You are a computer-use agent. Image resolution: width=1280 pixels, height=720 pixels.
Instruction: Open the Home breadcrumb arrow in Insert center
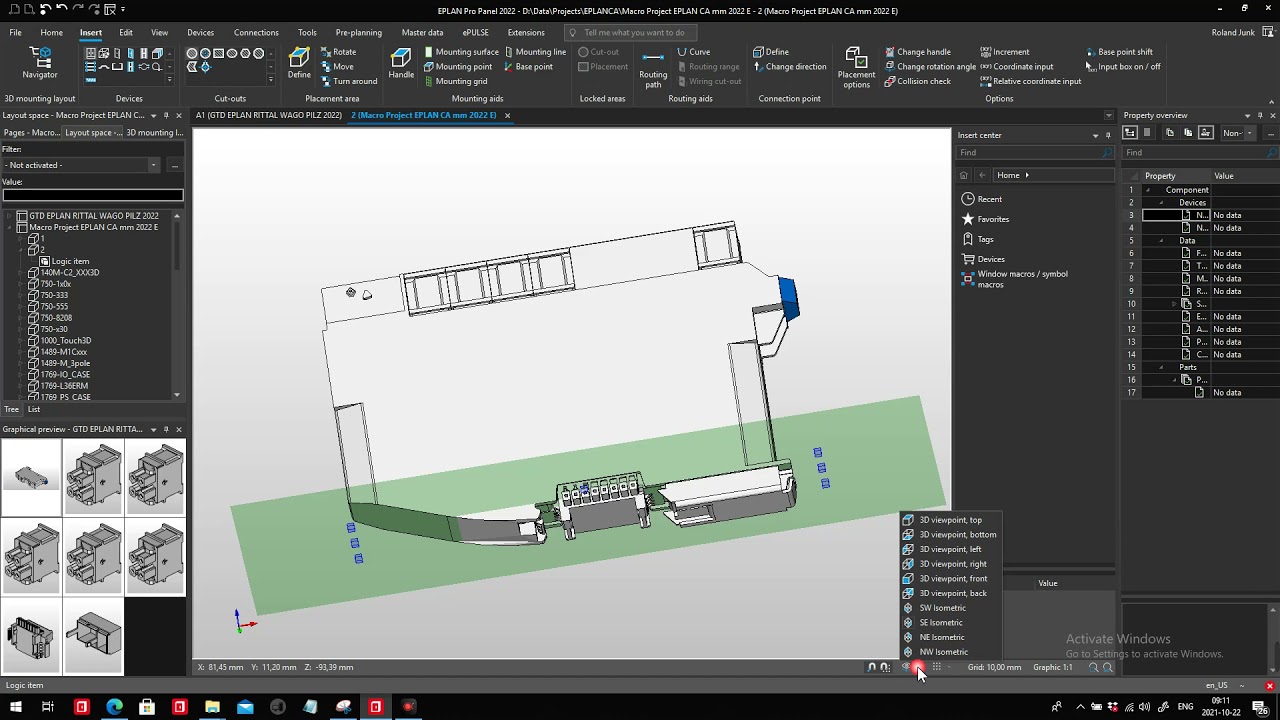click(1026, 175)
